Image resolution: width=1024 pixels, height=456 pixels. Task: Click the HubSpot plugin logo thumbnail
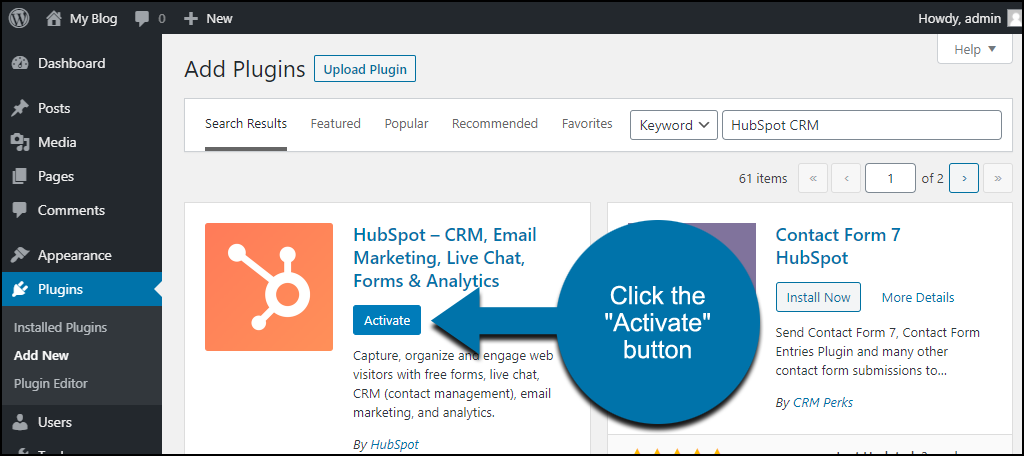click(269, 287)
